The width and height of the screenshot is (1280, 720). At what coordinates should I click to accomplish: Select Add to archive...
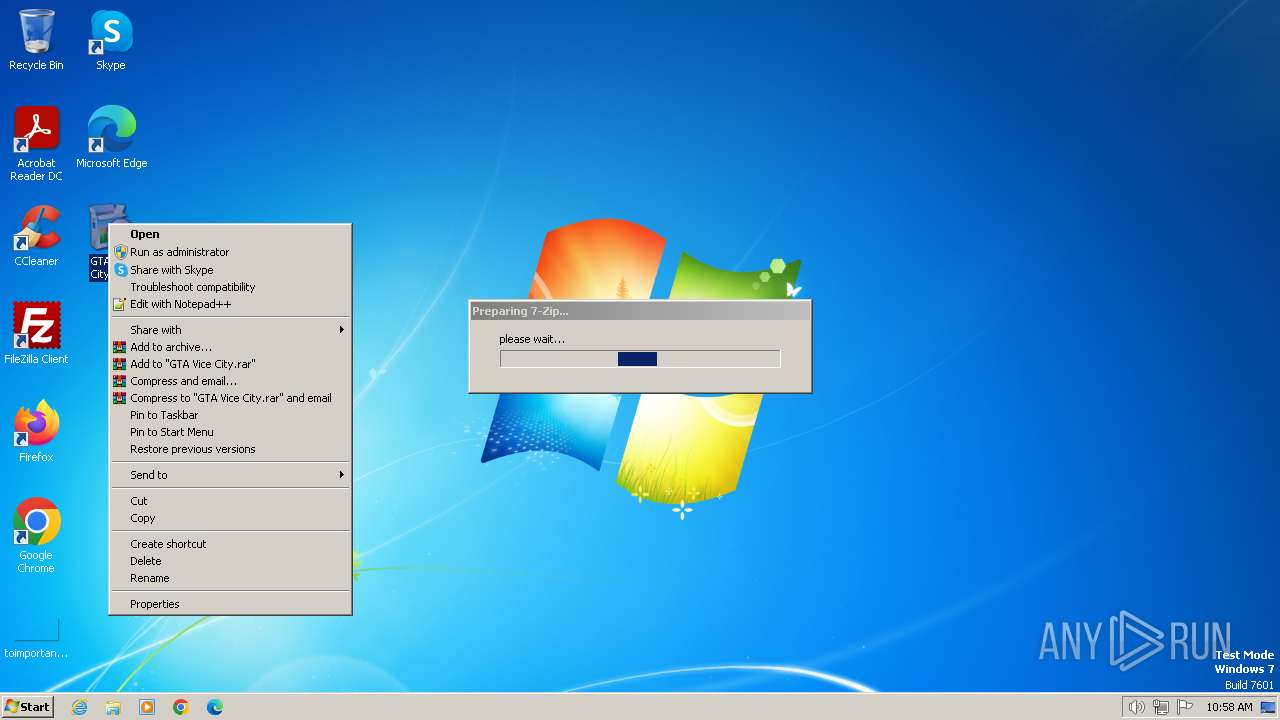point(230,347)
